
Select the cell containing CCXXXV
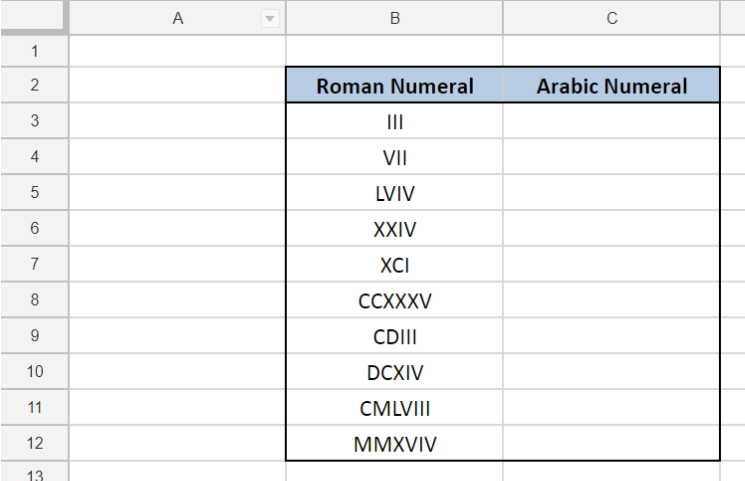tap(394, 300)
